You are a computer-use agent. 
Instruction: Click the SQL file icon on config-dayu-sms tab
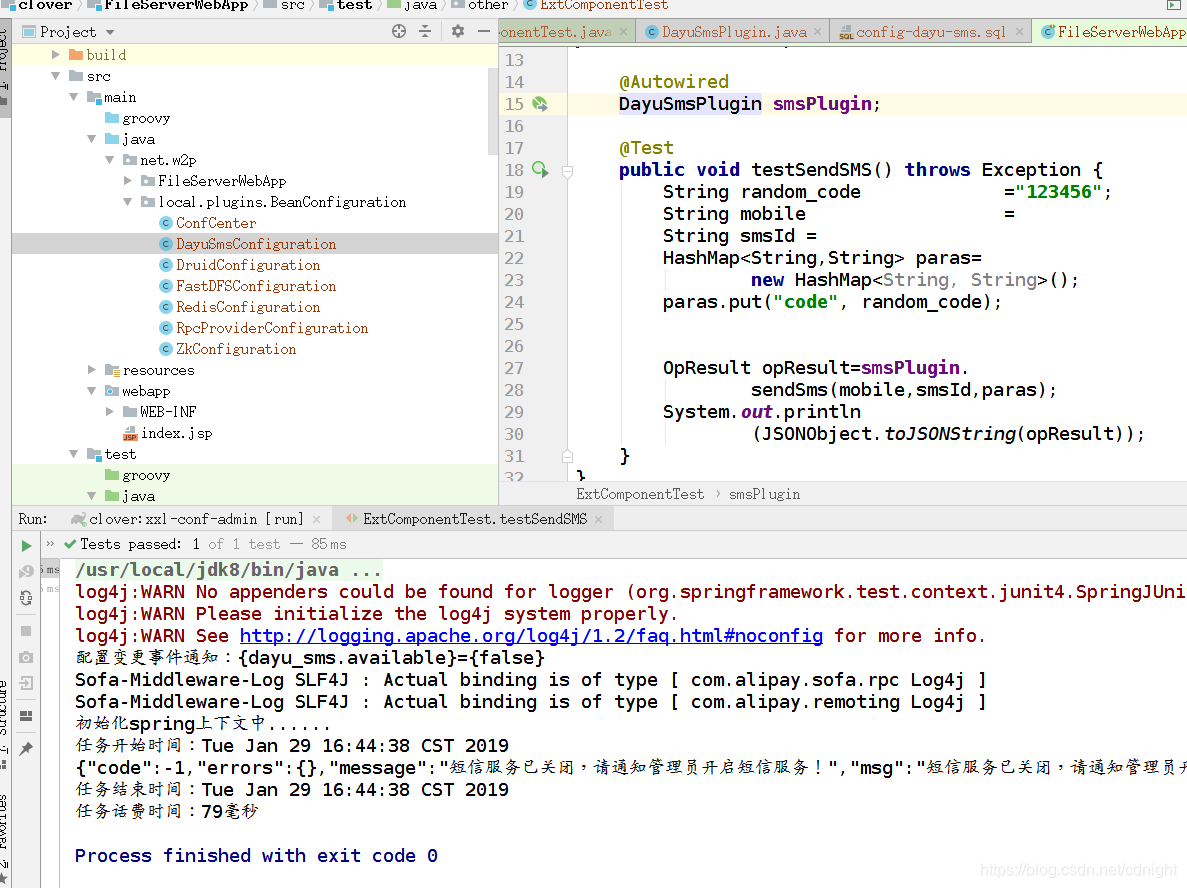click(846, 32)
